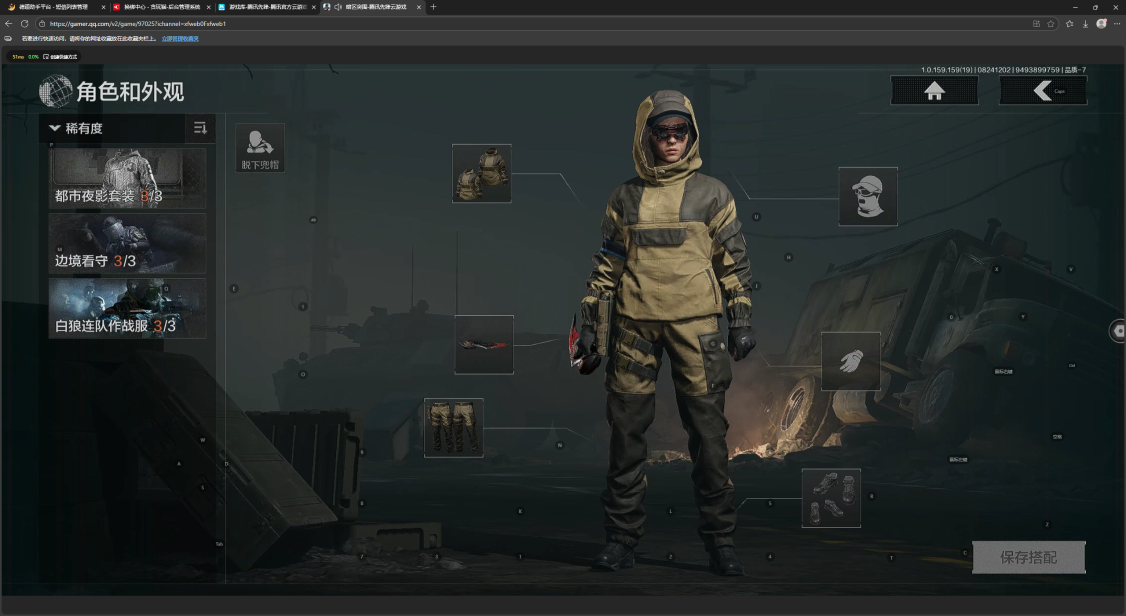Add this page to favorites star

[1051, 24]
